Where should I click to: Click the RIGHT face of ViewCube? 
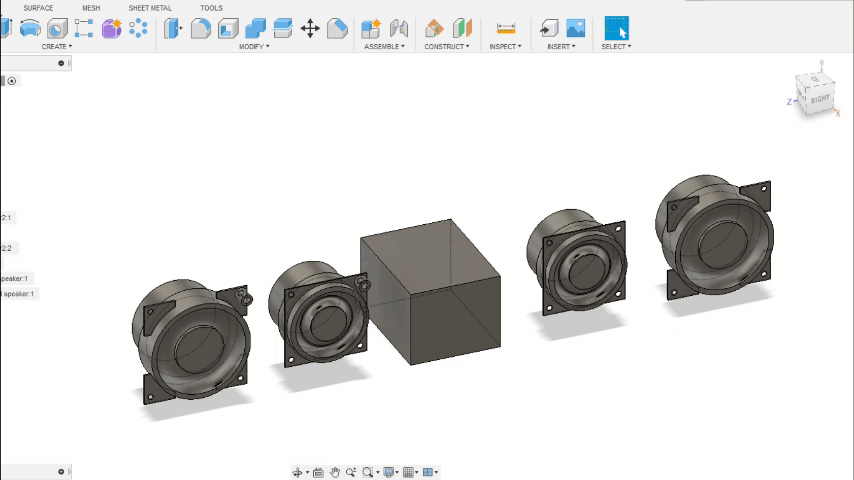(820, 99)
